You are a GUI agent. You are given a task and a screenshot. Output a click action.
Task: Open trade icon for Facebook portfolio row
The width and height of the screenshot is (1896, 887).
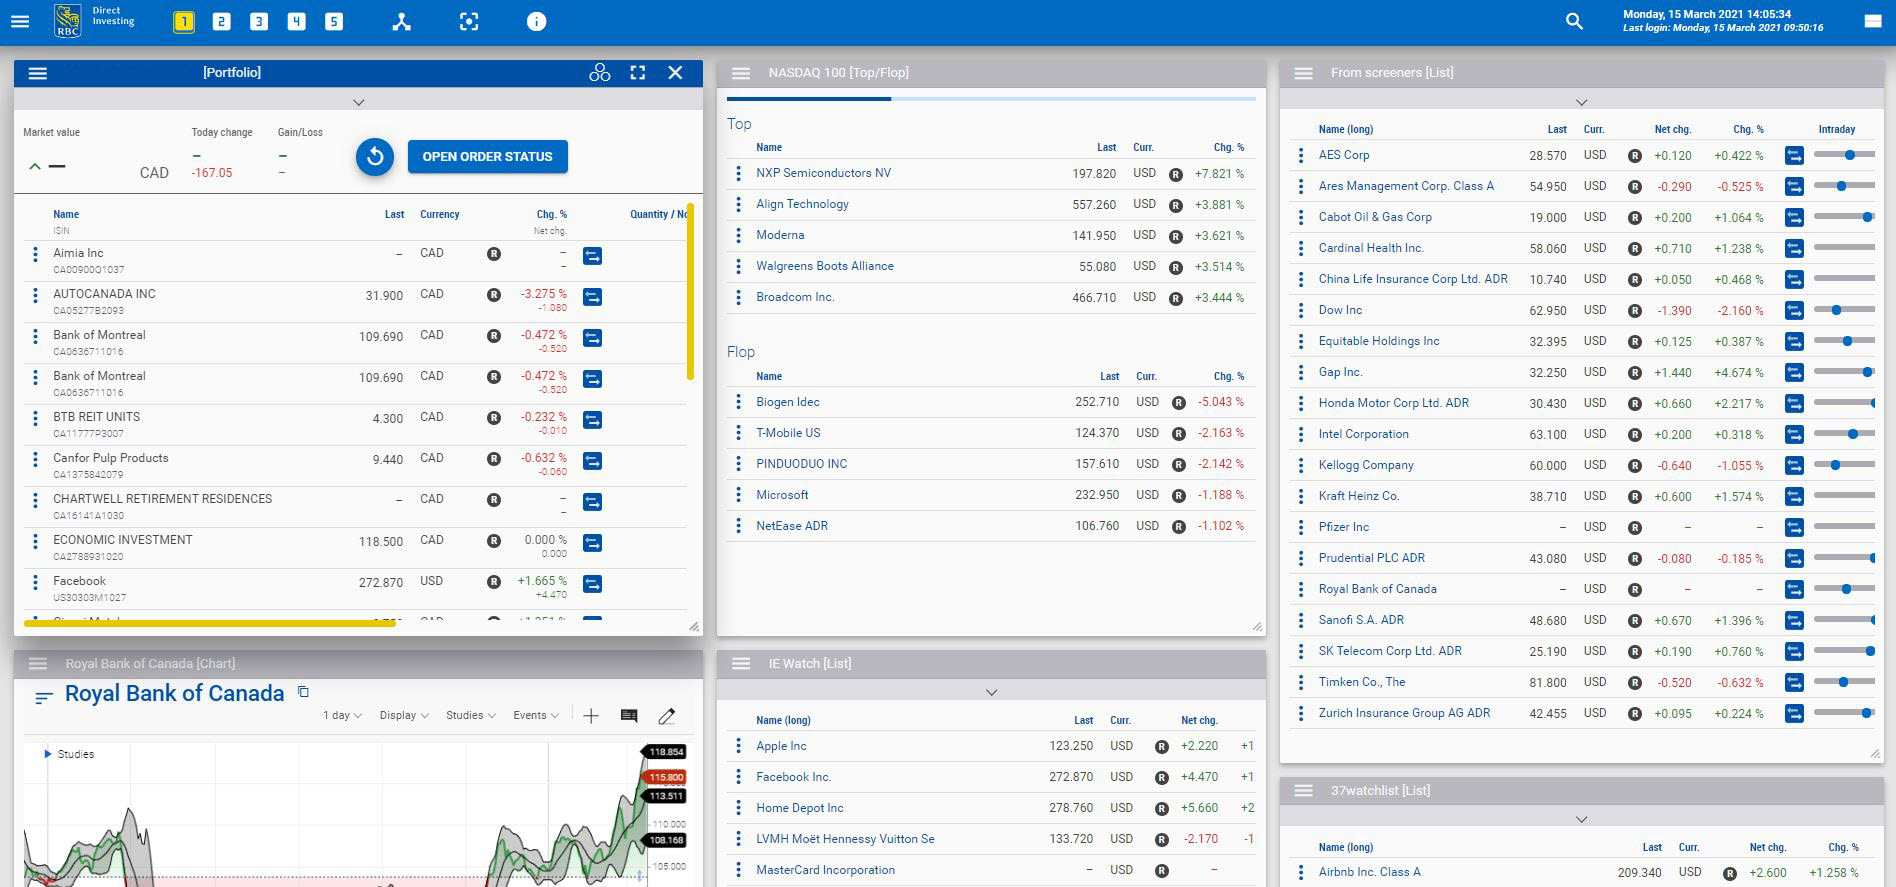[x=592, y=584]
